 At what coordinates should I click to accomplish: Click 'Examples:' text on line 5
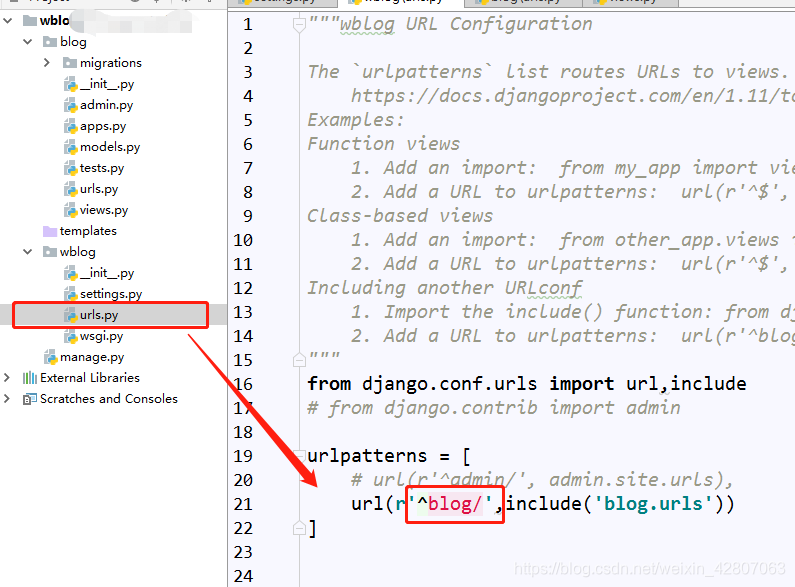(355, 120)
